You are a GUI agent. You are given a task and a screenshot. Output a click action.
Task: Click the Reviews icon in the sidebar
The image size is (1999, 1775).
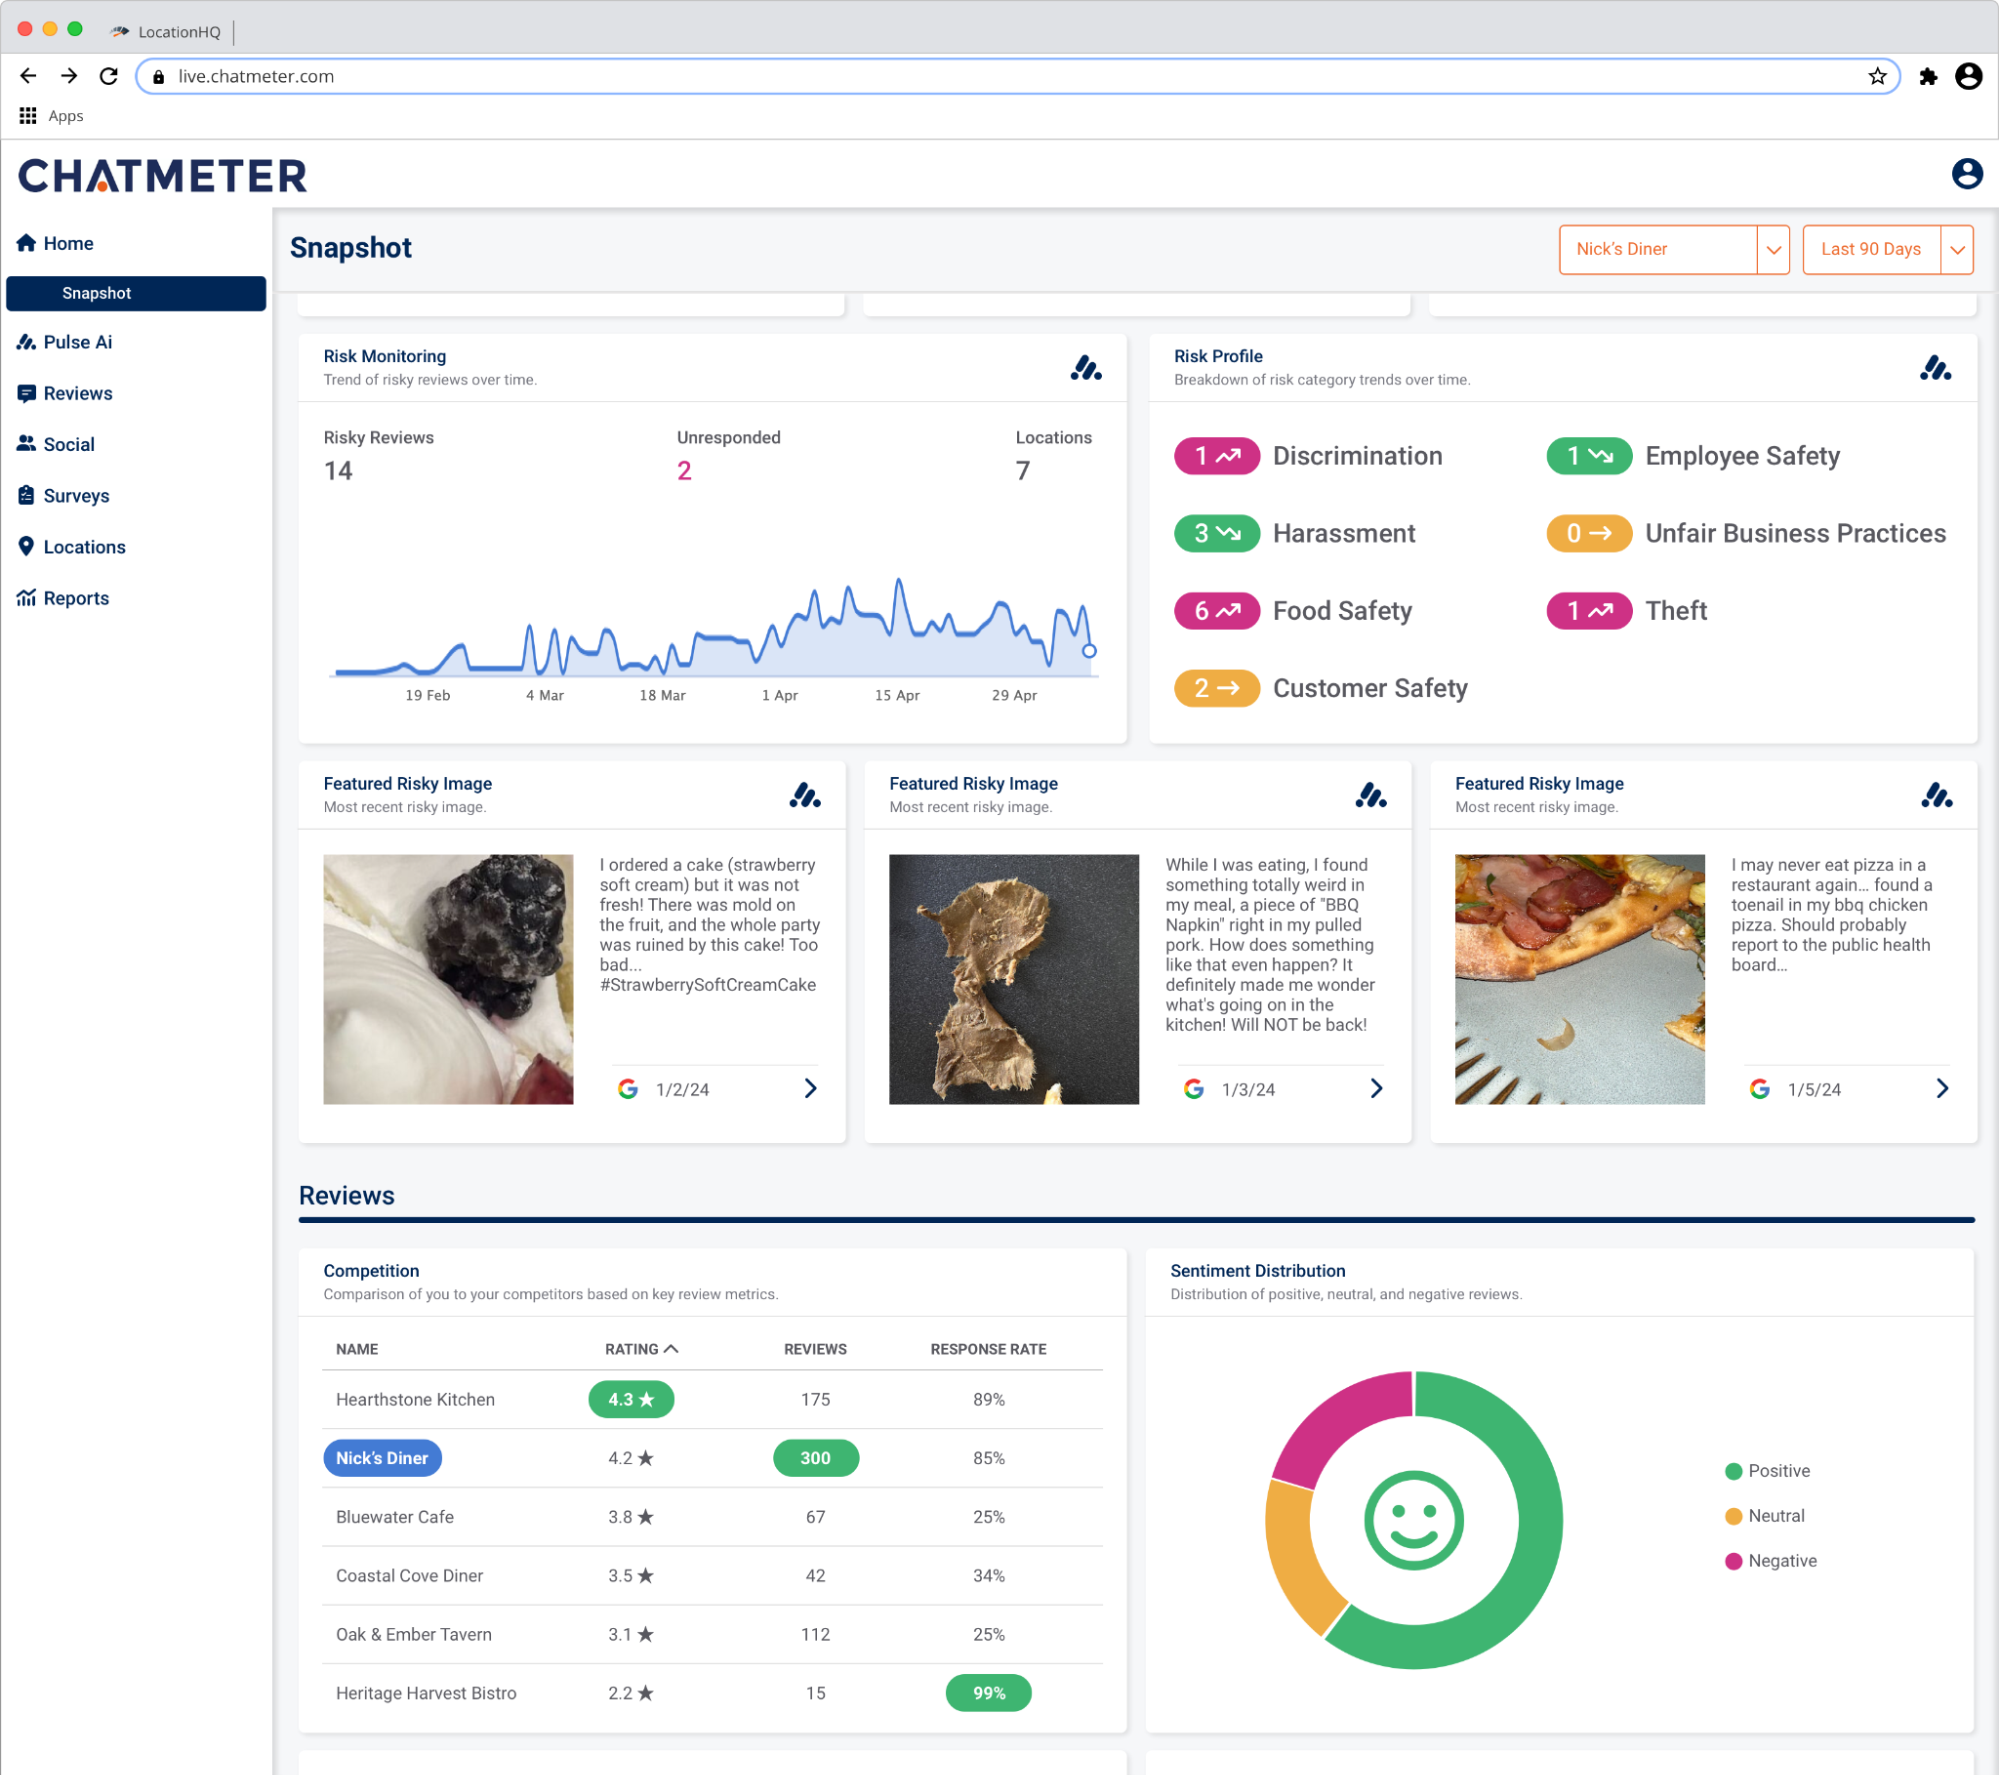pos(27,393)
